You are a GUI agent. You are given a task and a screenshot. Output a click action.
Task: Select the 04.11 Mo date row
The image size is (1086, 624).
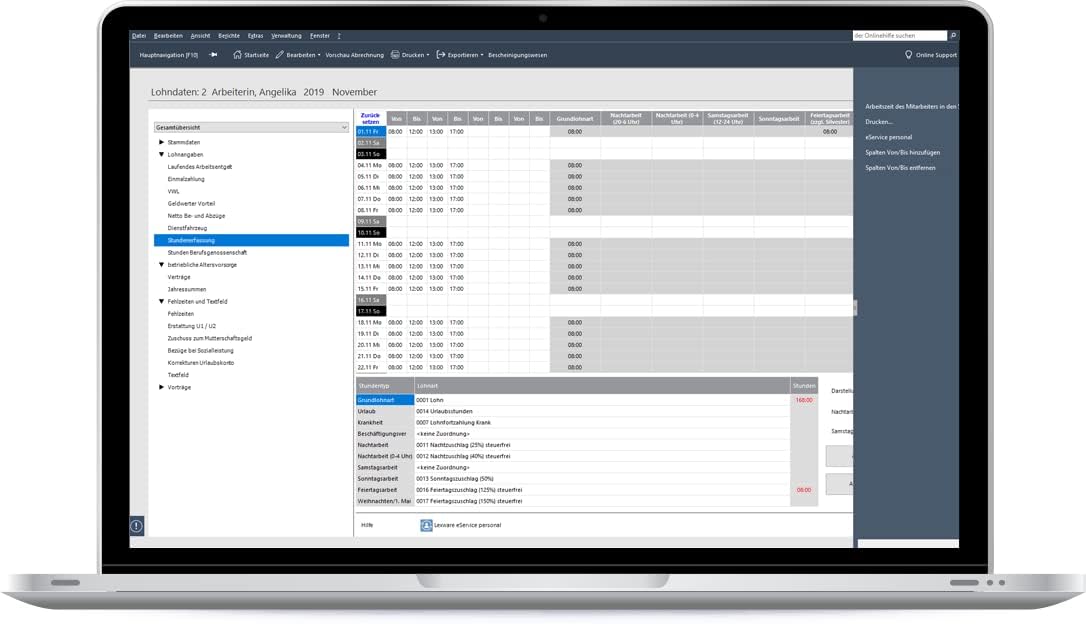[x=371, y=166]
